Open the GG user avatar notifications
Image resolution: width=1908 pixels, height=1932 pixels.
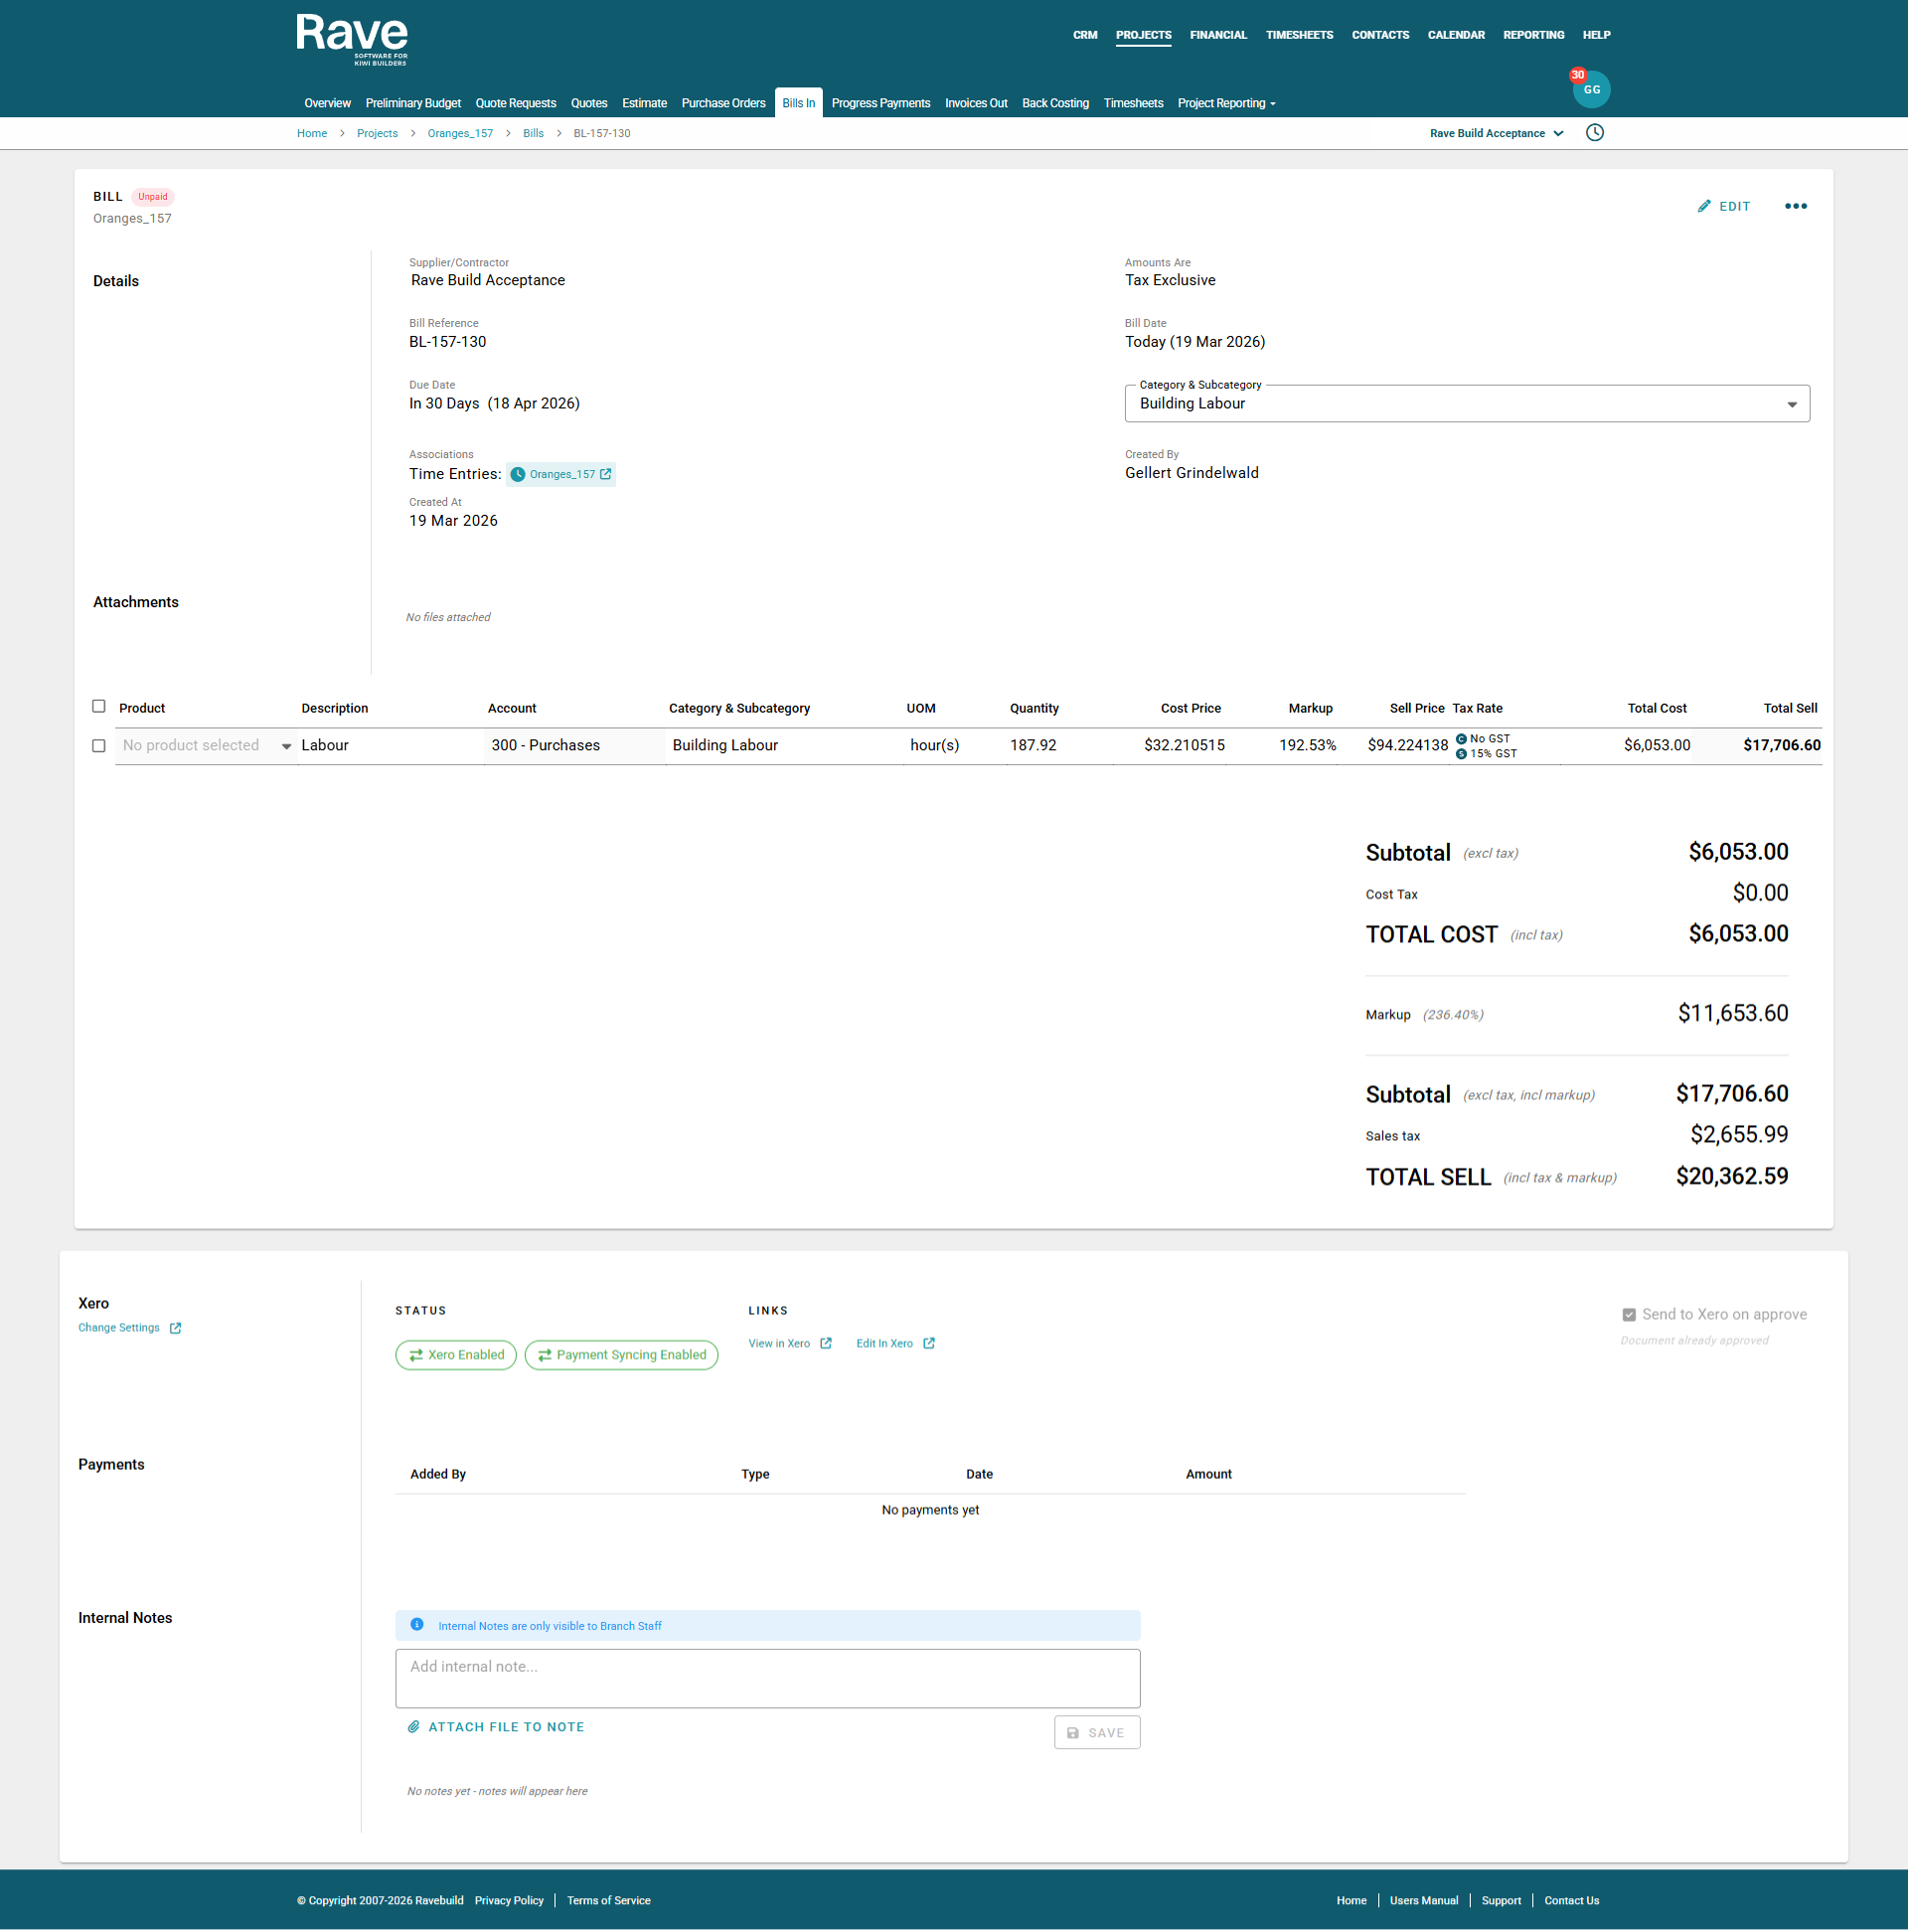tap(1590, 90)
